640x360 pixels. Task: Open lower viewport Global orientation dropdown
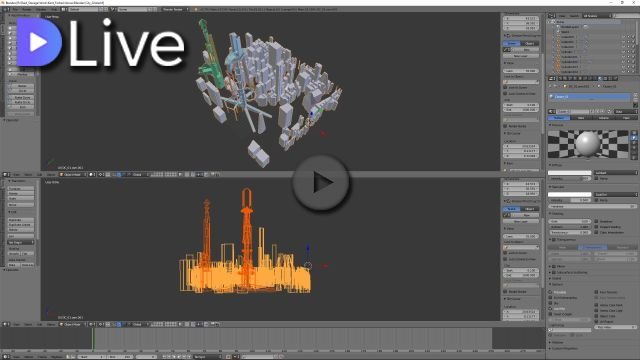138,324
